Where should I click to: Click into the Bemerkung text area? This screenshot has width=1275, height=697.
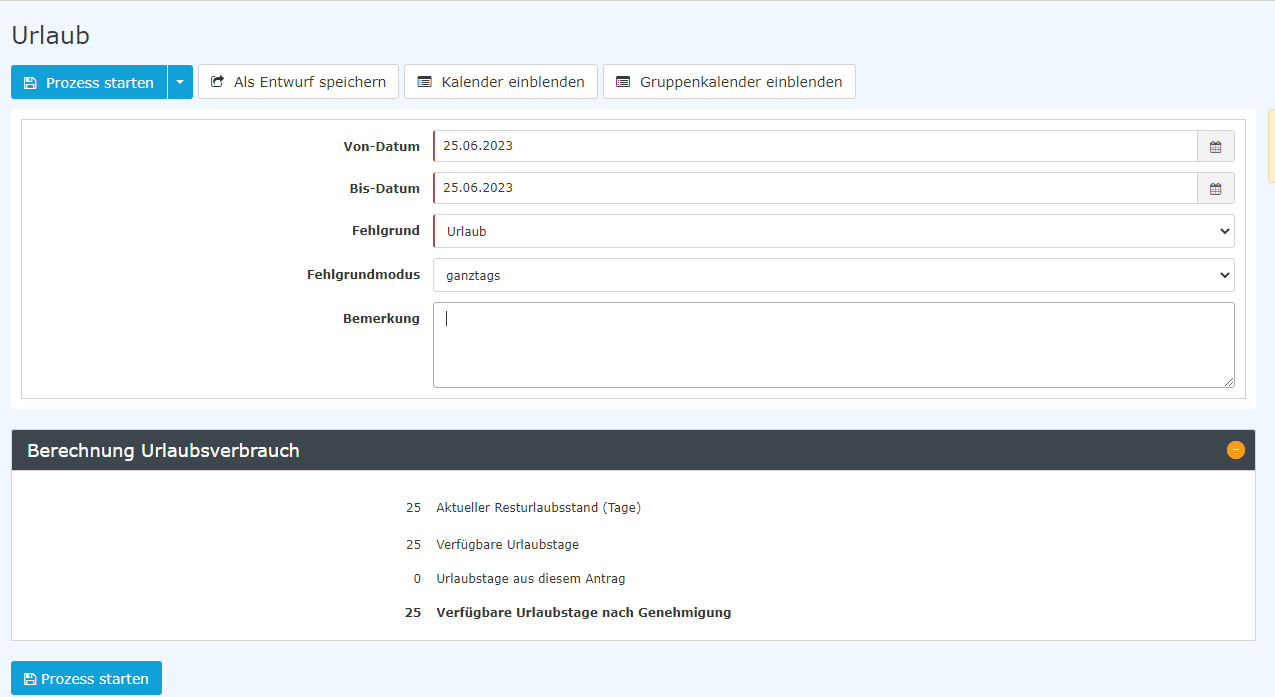tap(833, 345)
